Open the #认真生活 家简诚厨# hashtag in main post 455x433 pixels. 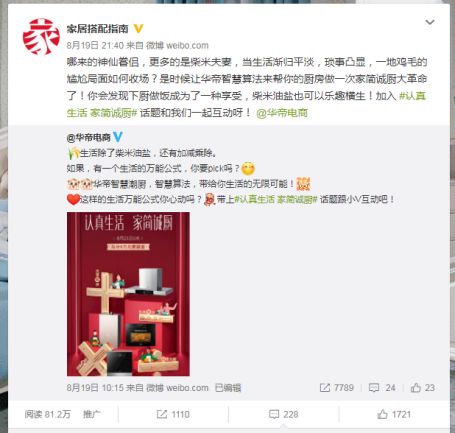[246, 104]
